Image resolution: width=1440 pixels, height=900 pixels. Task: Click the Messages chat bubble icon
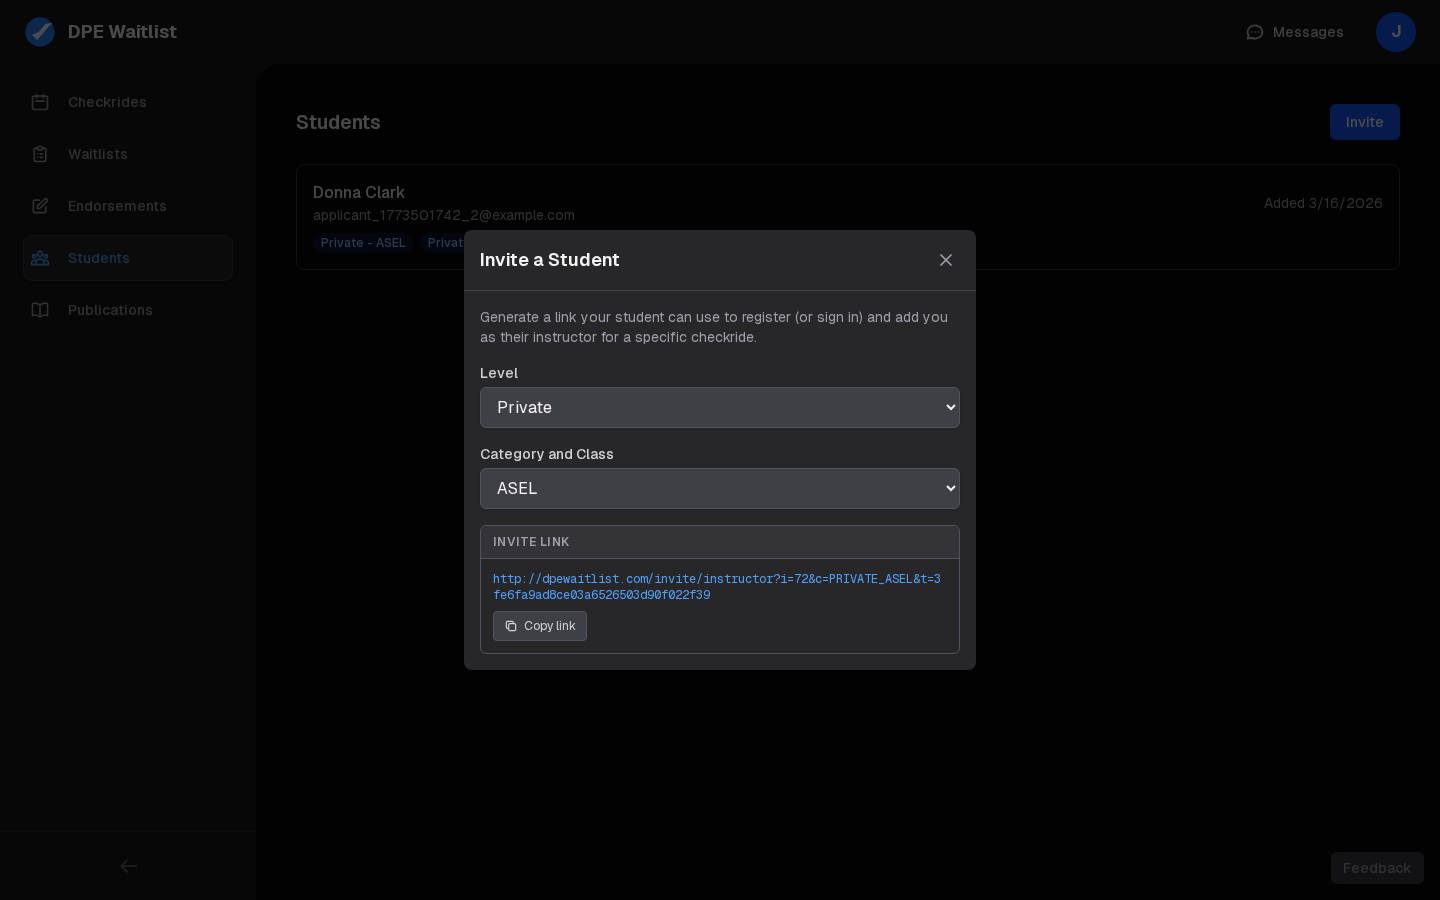[1255, 32]
